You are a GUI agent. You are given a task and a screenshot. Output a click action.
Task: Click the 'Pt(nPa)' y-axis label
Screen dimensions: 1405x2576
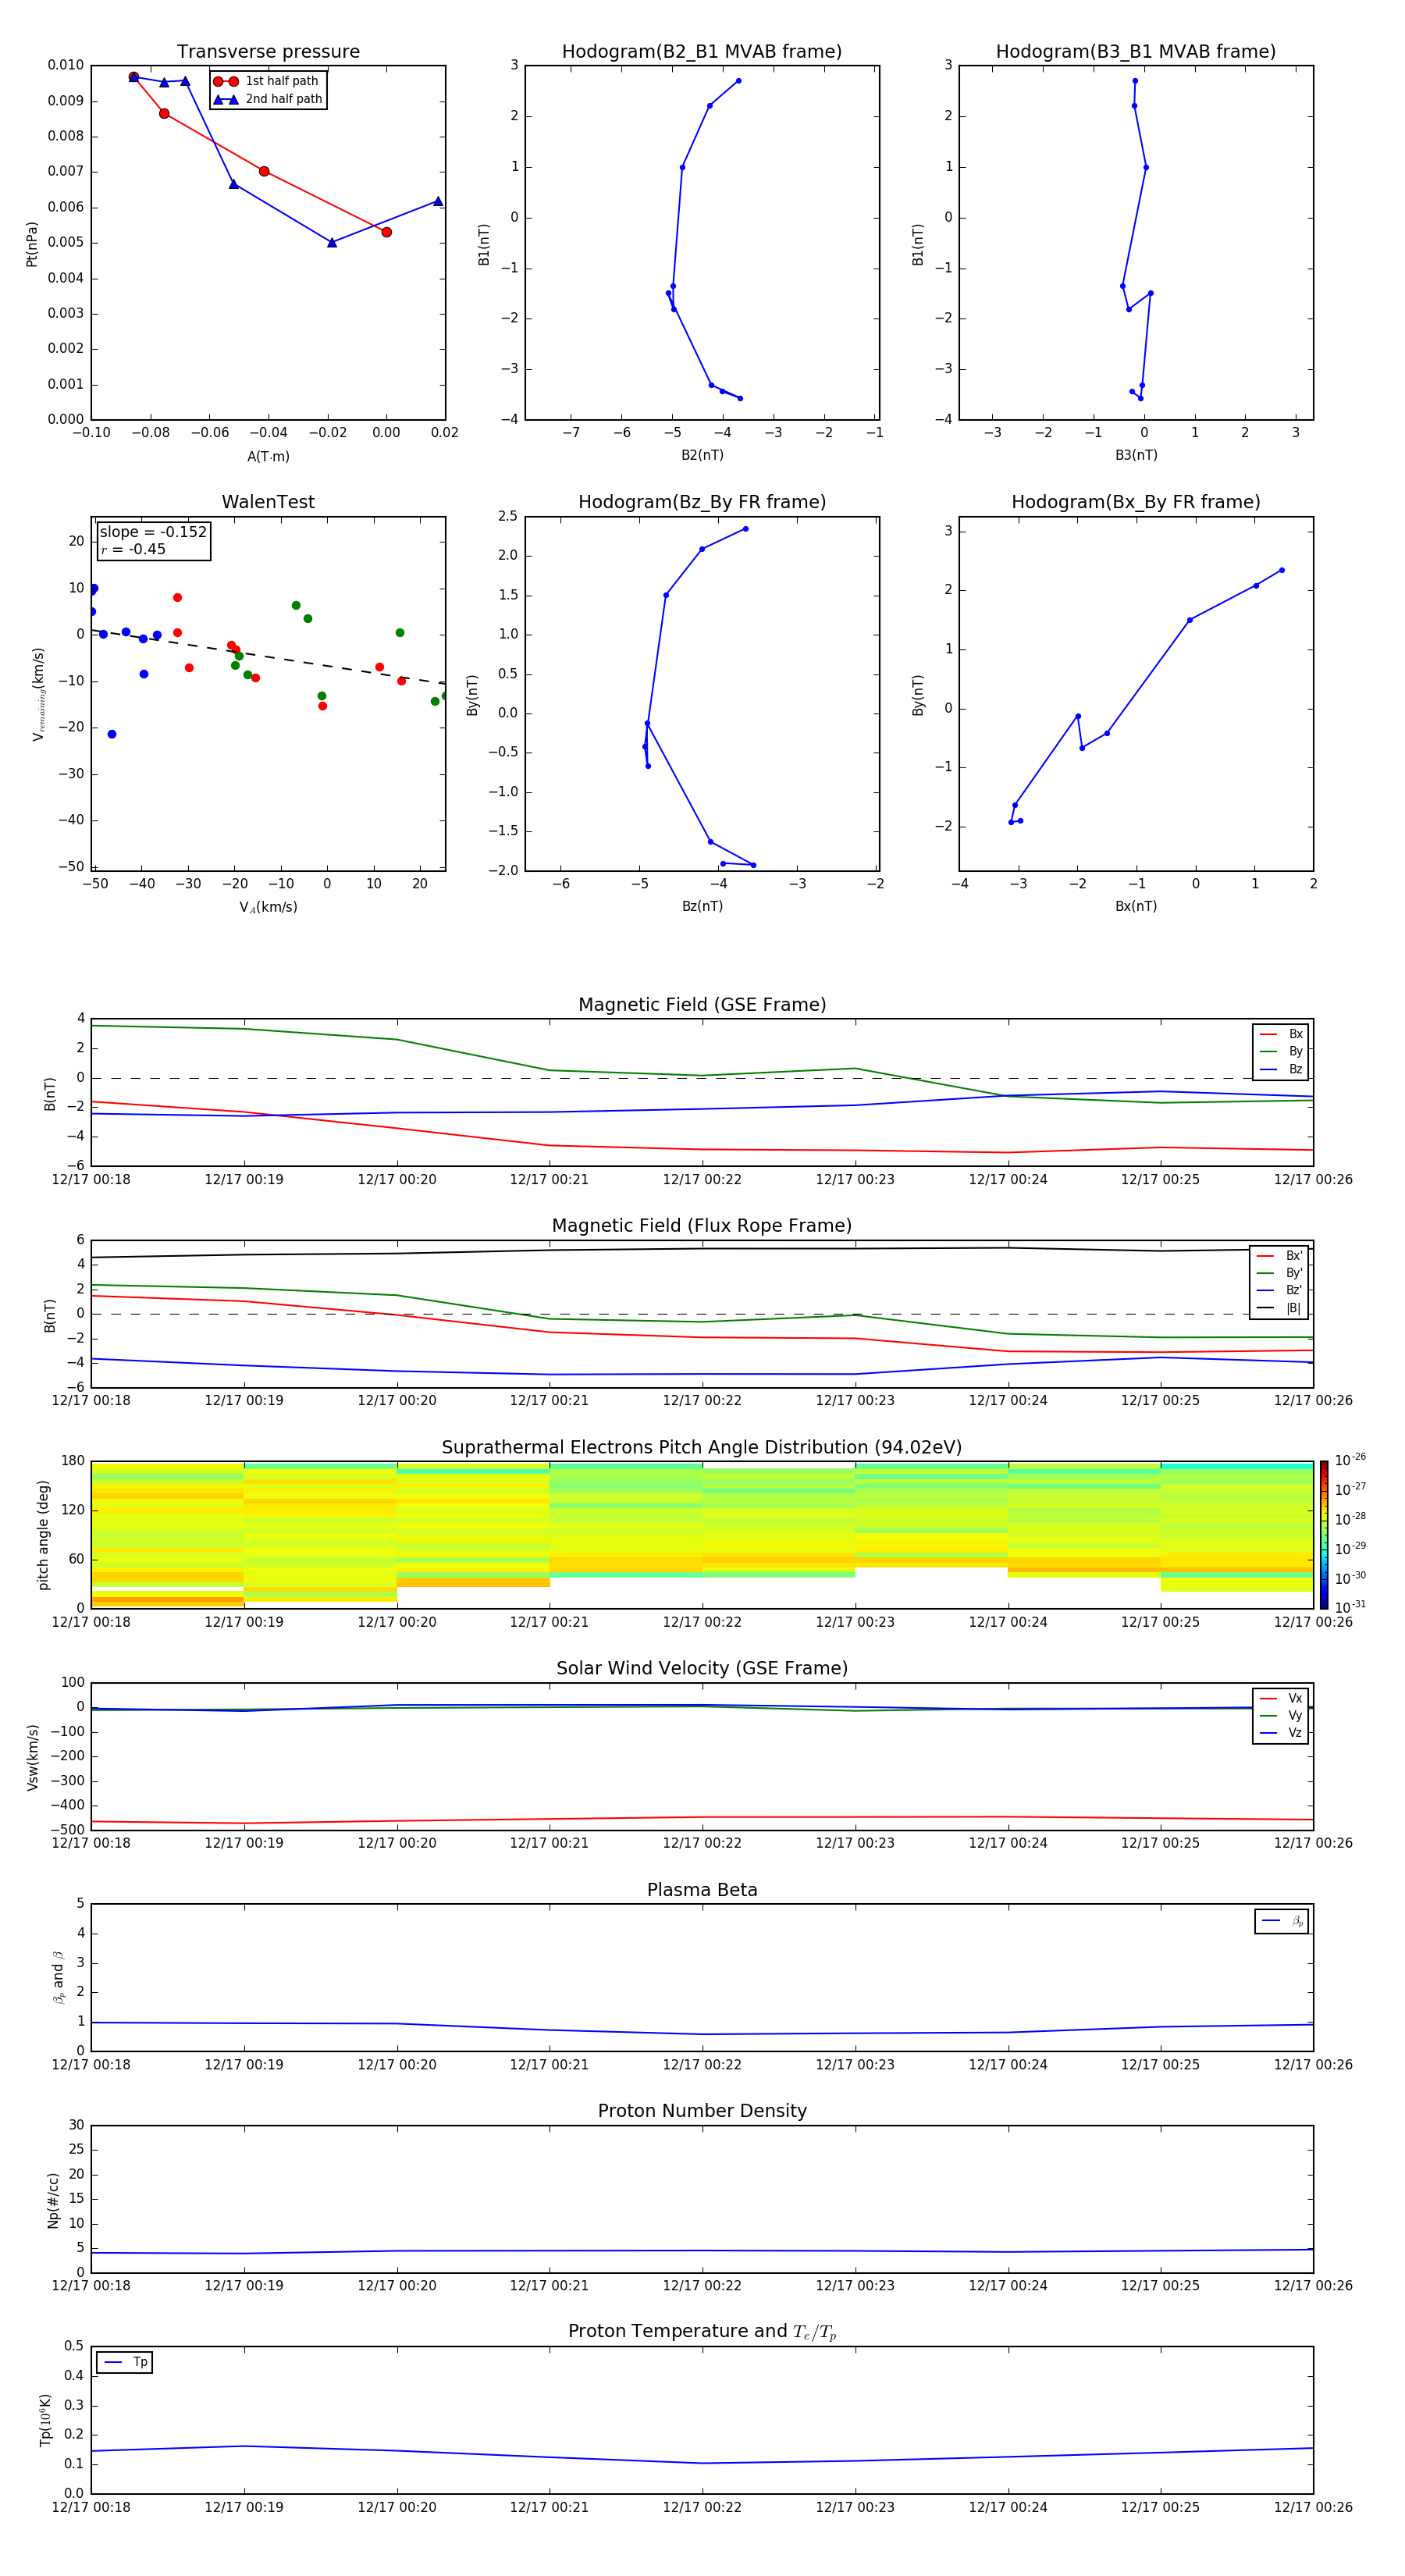click(32, 244)
